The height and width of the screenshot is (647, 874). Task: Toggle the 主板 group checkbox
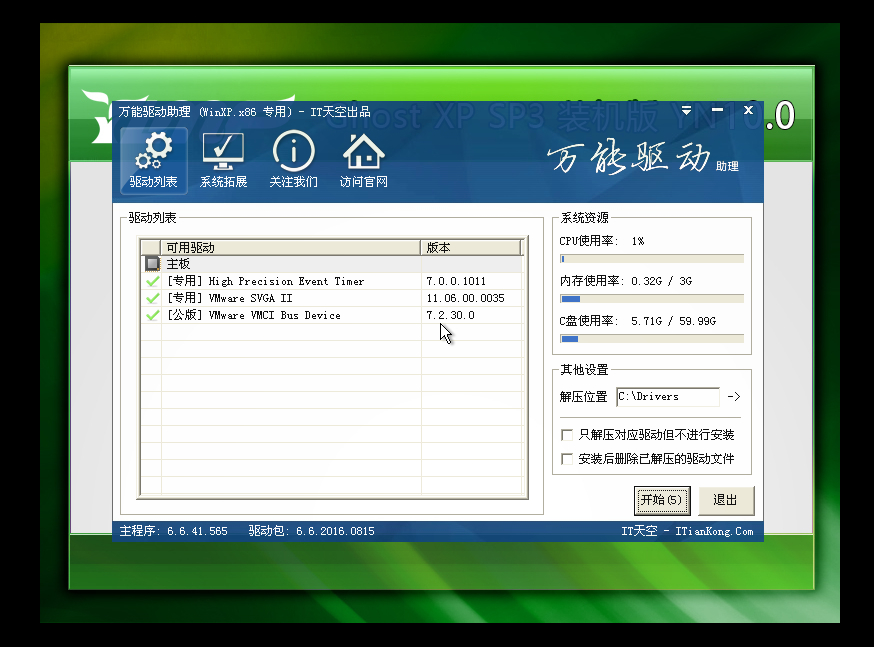coord(152,264)
